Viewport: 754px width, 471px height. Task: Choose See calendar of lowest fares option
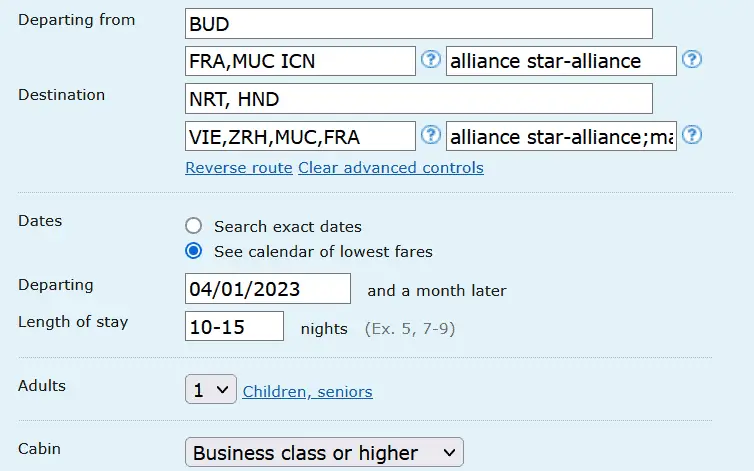pyautogui.click(x=194, y=251)
